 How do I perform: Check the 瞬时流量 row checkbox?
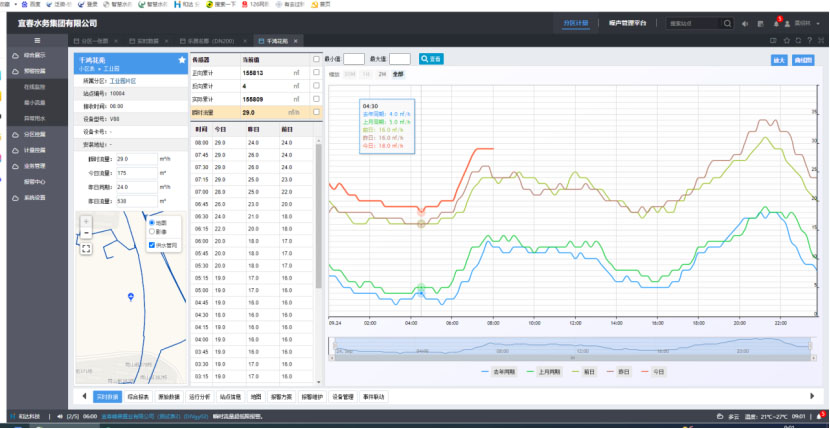pos(316,112)
